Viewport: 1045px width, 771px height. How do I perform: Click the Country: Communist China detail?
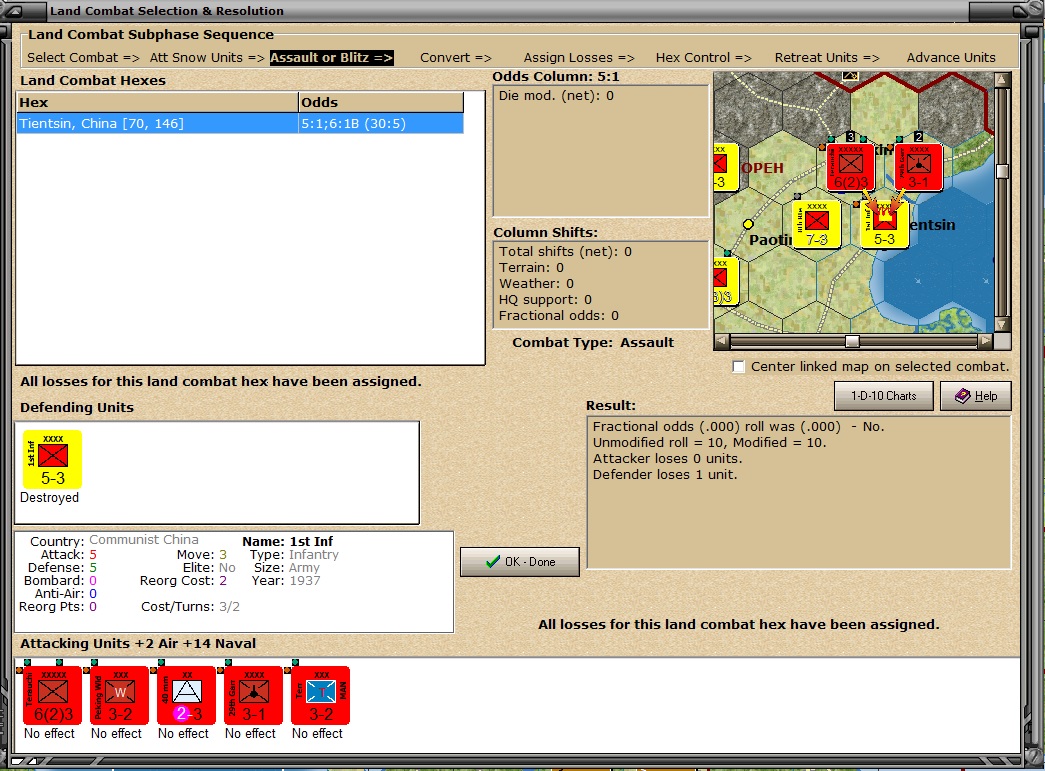(x=114, y=540)
